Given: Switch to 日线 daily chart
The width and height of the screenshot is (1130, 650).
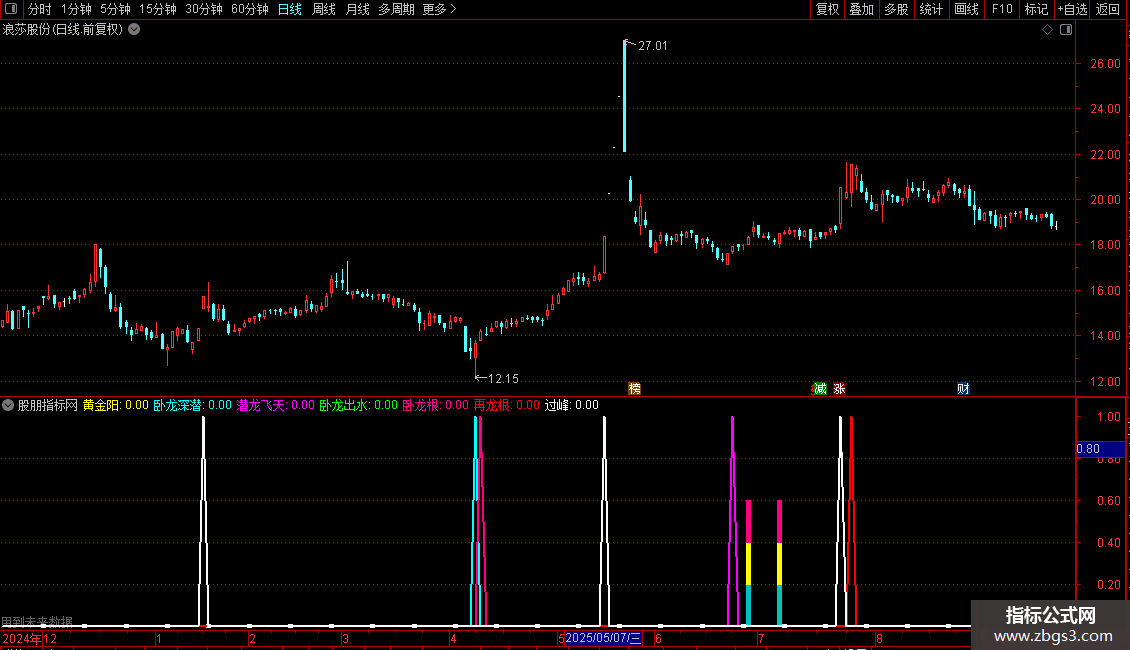Looking at the screenshot, I should (290, 9).
